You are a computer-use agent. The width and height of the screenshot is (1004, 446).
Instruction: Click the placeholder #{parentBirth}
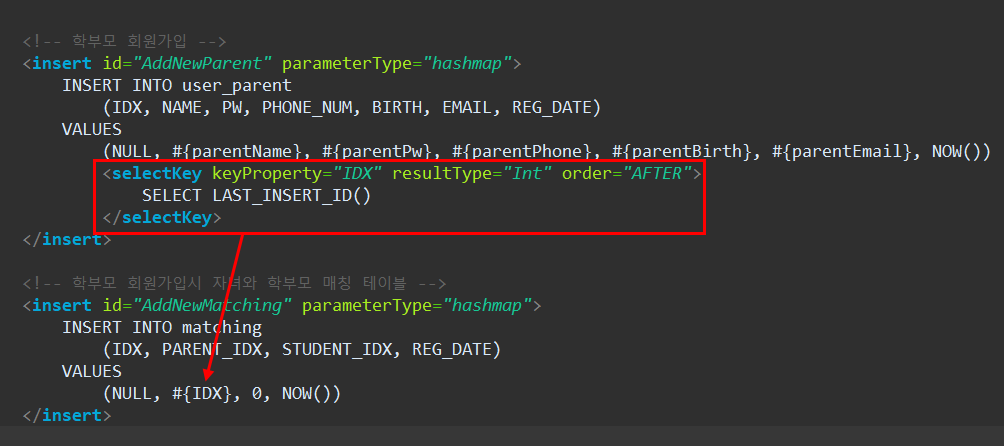pos(681,152)
